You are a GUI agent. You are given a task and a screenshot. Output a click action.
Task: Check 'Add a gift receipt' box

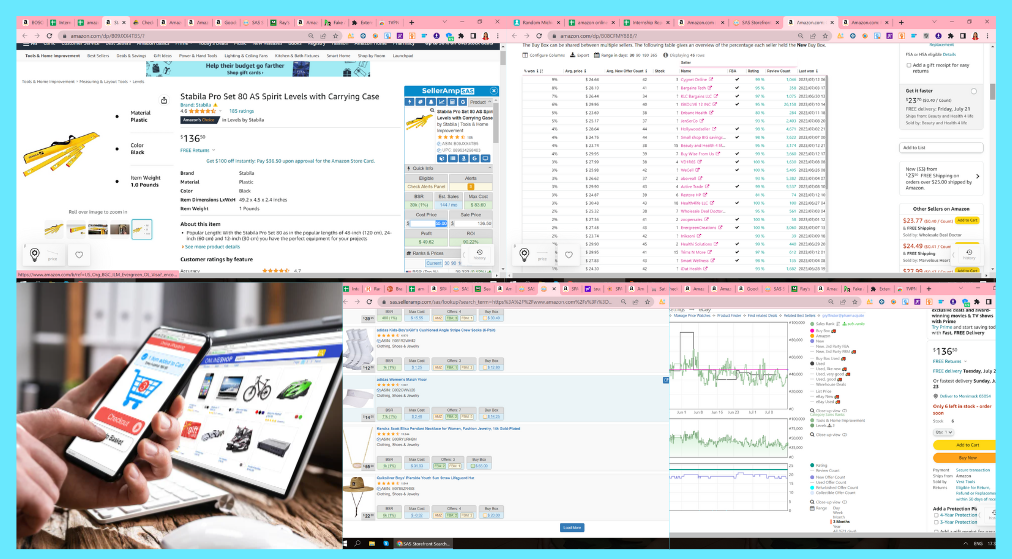coord(909,65)
